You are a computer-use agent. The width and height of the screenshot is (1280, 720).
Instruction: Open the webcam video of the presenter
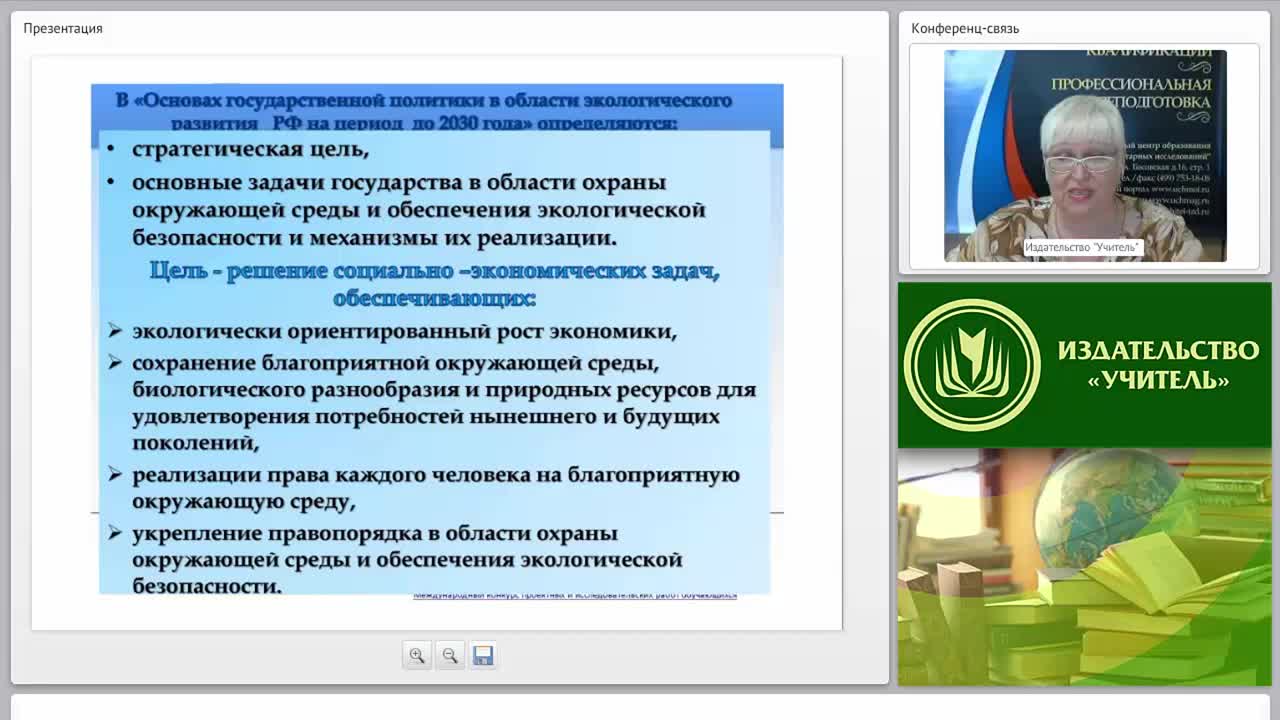pos(1085,156)
